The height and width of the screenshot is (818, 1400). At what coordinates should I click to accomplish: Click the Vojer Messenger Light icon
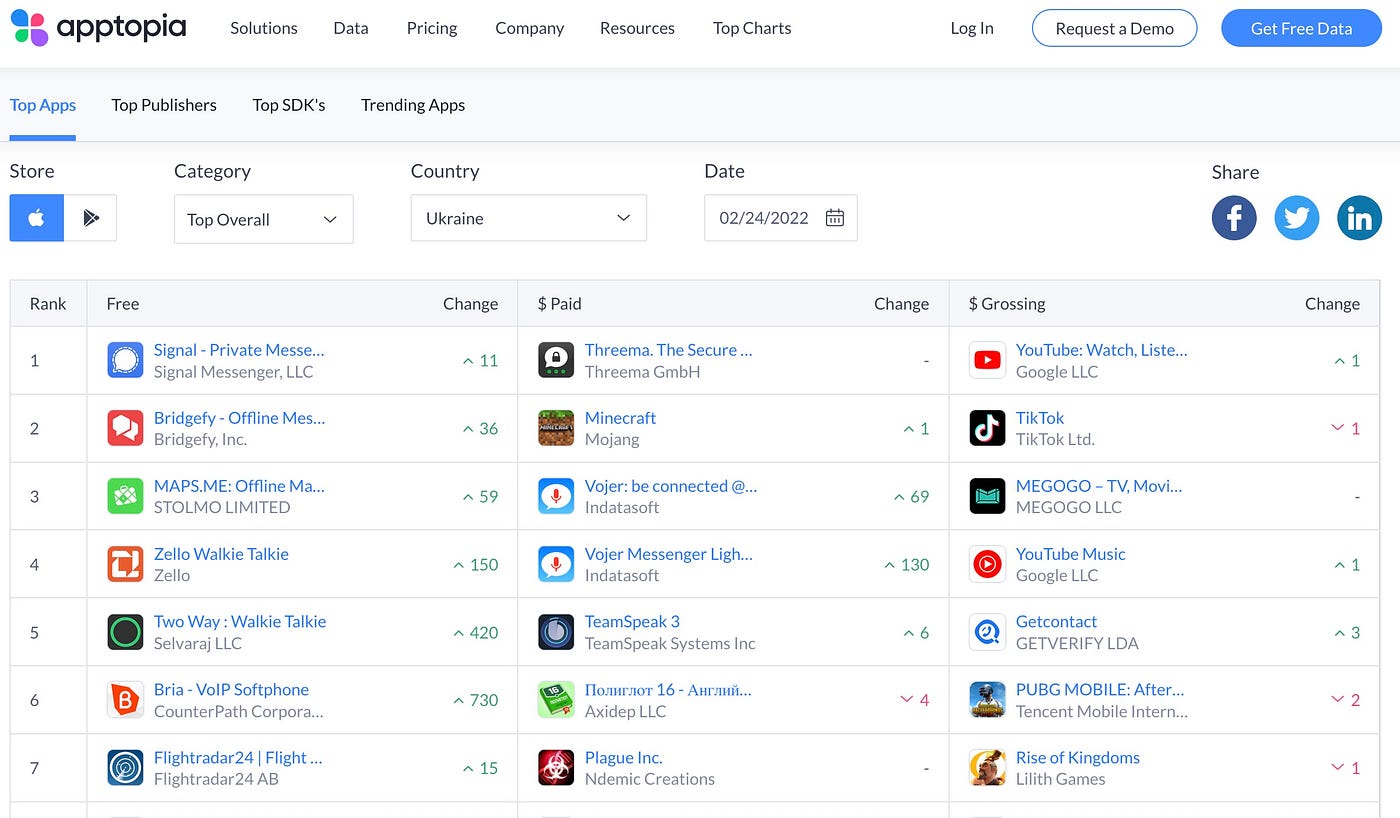556,564
